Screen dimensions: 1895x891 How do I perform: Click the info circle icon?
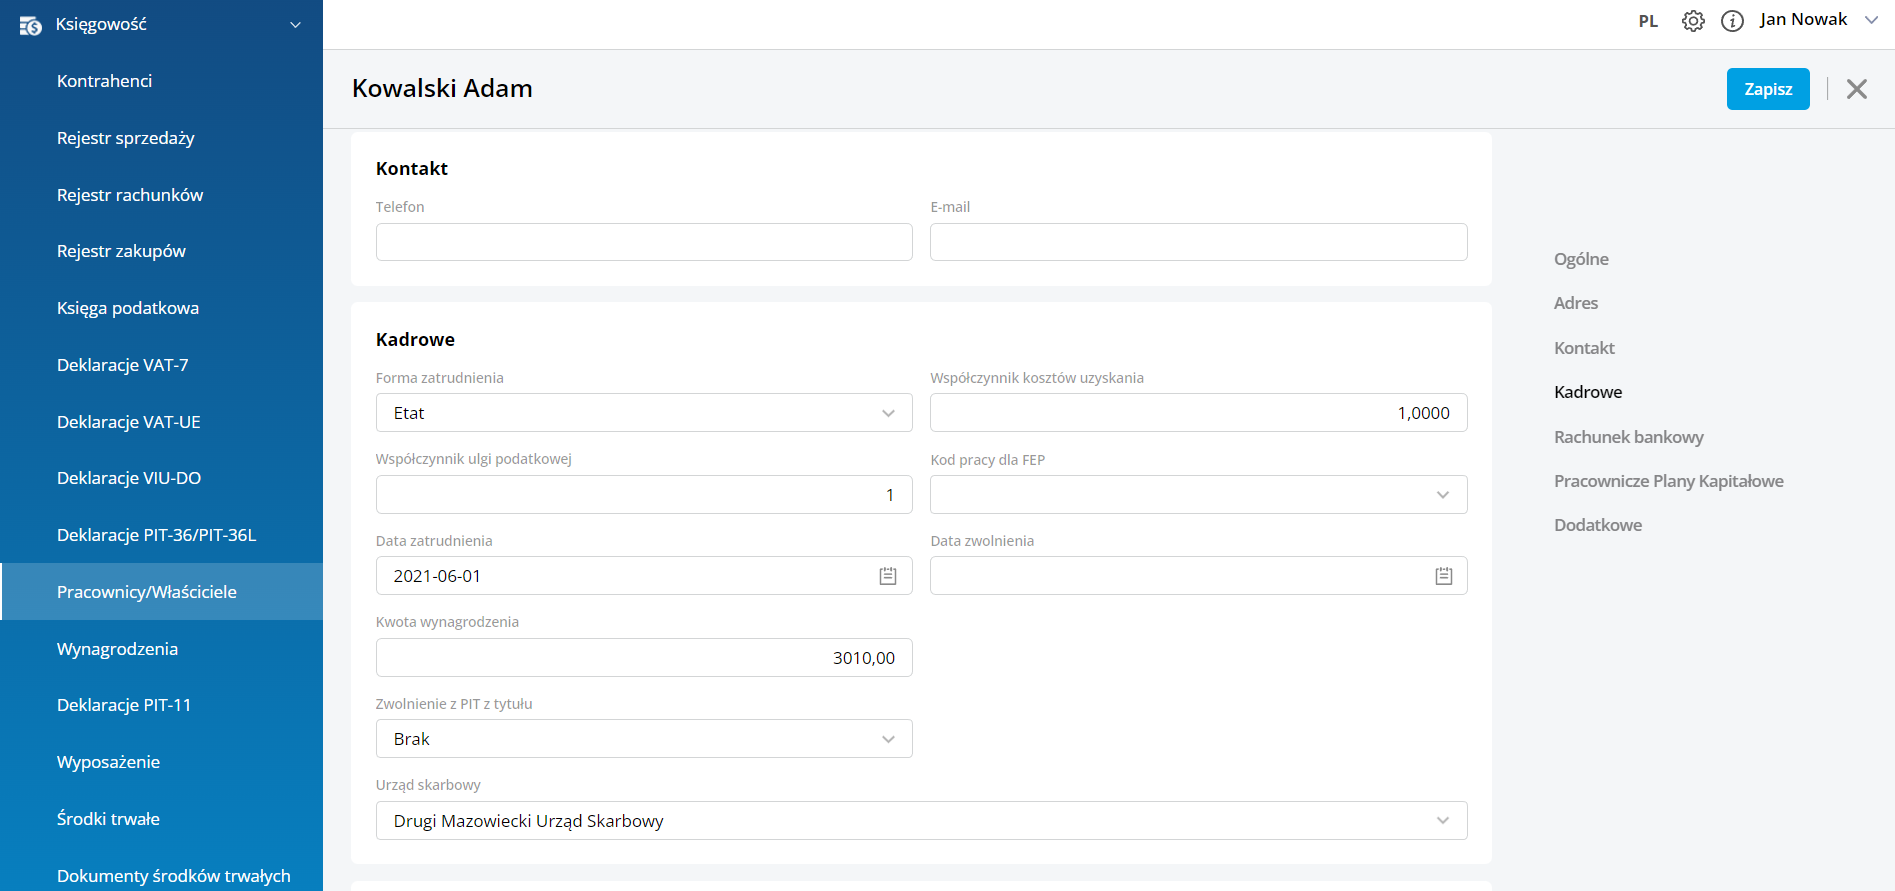tap(1732, 21)
